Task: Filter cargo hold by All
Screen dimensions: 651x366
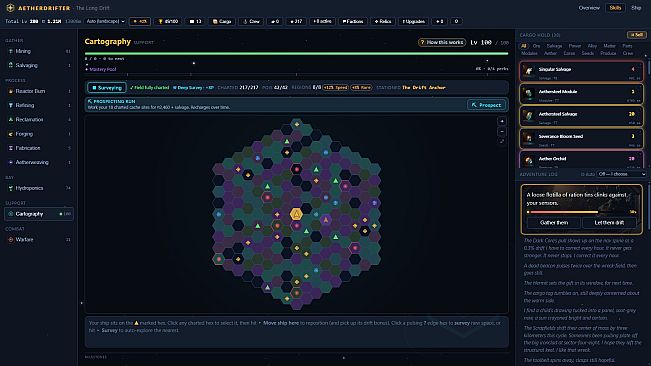Action: 524,46
